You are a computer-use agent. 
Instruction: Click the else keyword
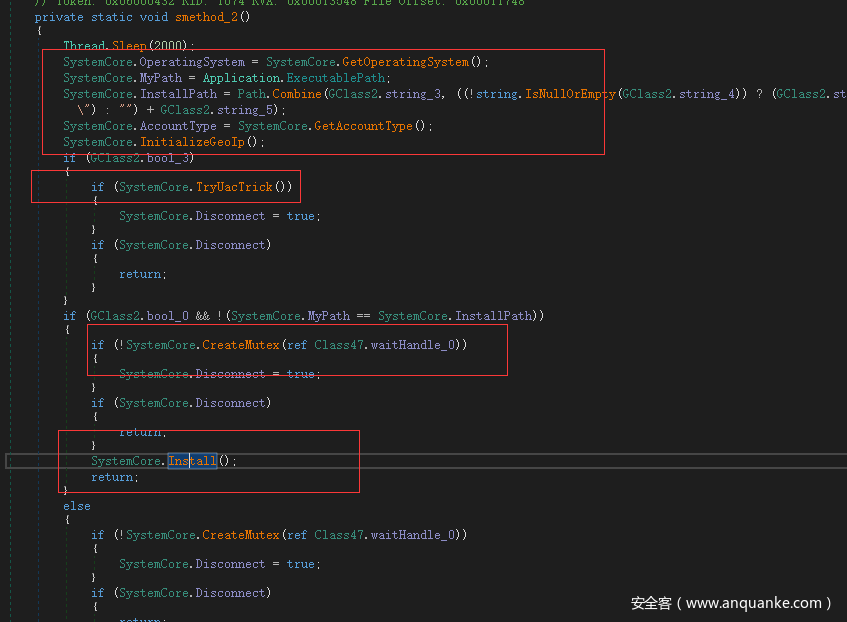pos(77,506)
